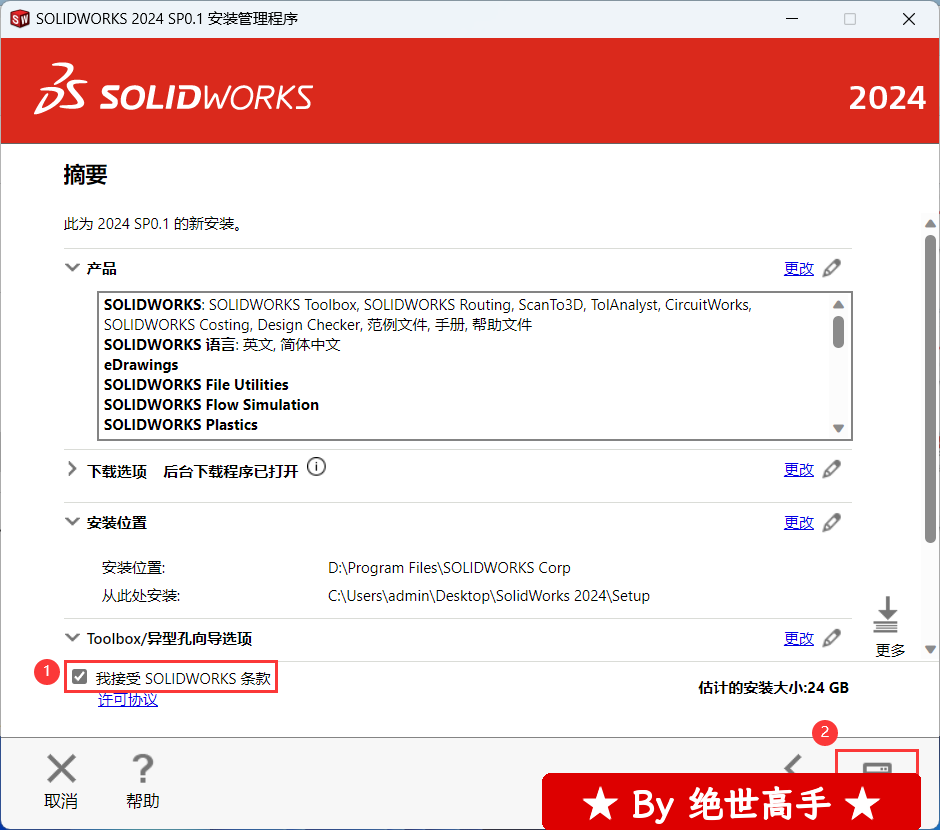Click the C:\Users\admin\Desktop\SolidWorks 2024\Setup path
The height and width of the screenshot is (830, 940).
[489, 596]
